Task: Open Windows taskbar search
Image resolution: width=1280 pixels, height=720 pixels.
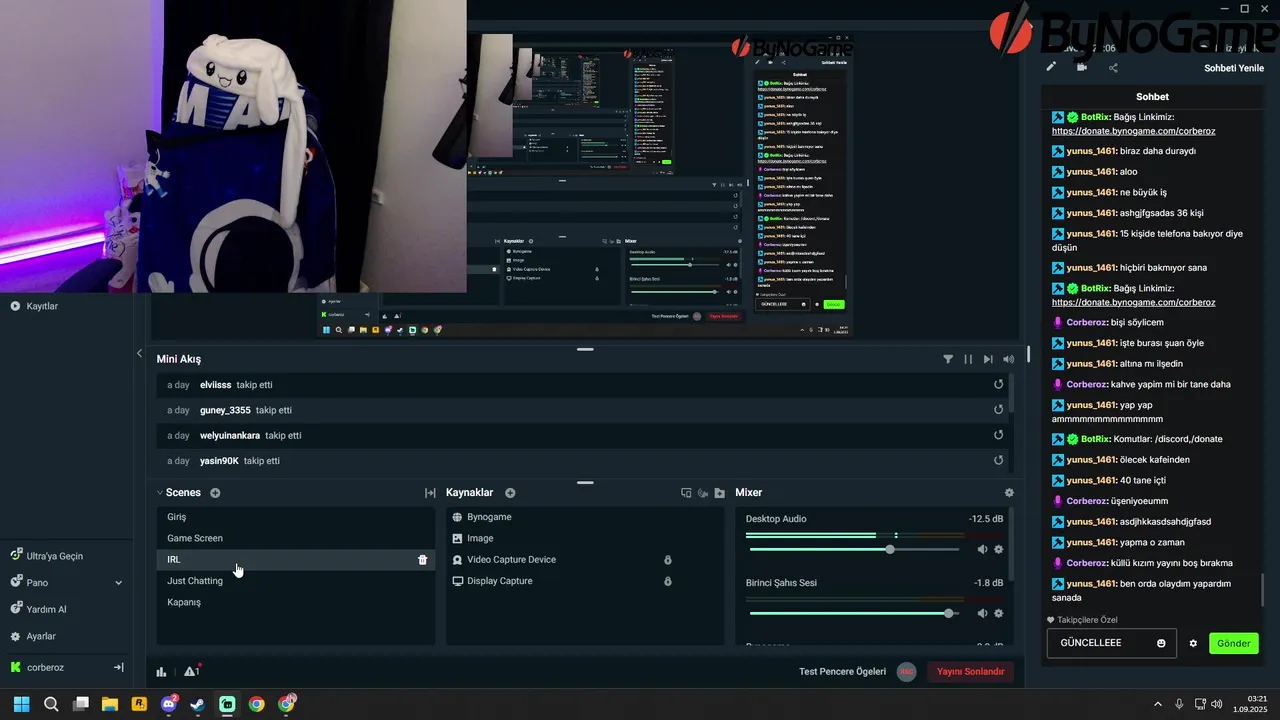Action: (51, 704)
